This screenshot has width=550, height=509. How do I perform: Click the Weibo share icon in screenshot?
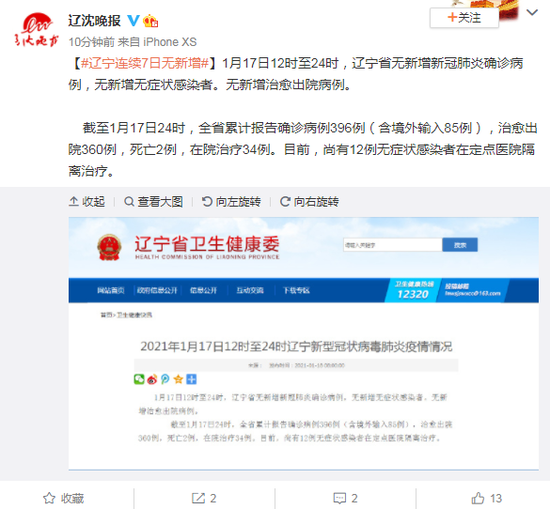tap(152, 379)
